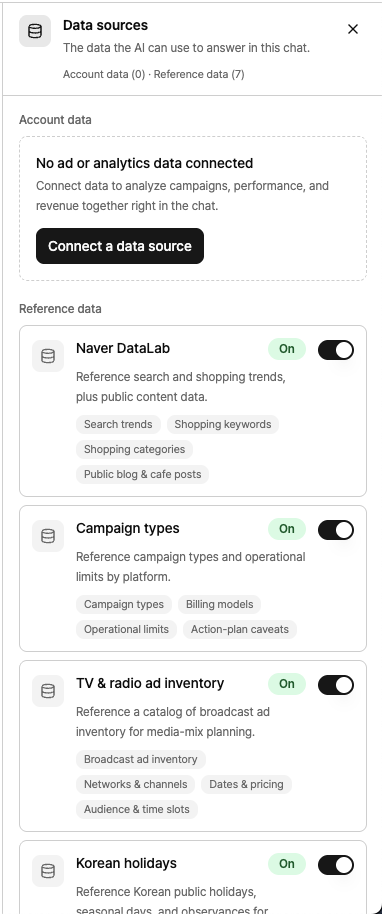Click the Naver DataLab database icon
Screen dimensions: 382x914
click(48, 356)
